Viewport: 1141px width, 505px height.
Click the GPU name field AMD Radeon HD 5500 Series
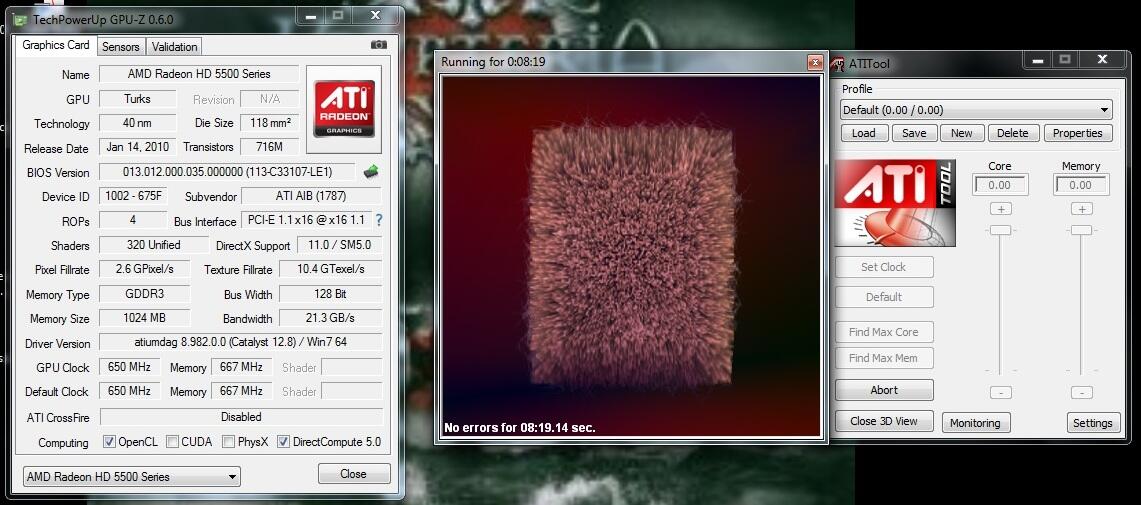[x=199, y=73]
